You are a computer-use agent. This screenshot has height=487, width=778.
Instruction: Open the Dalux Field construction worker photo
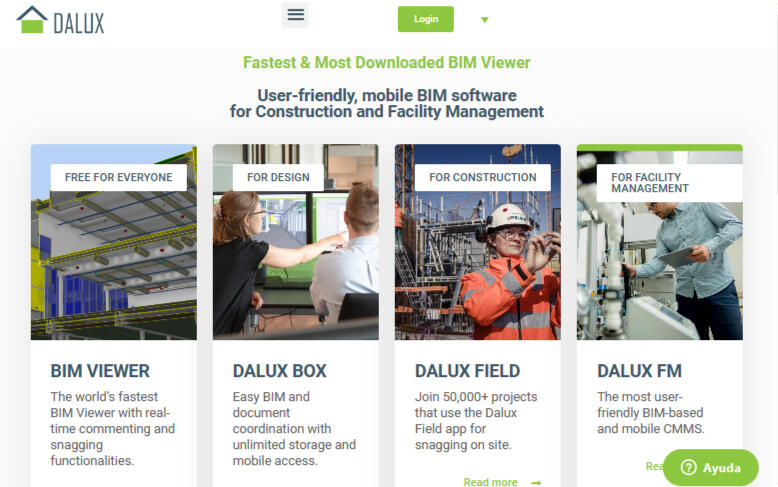tap(478, 242)
